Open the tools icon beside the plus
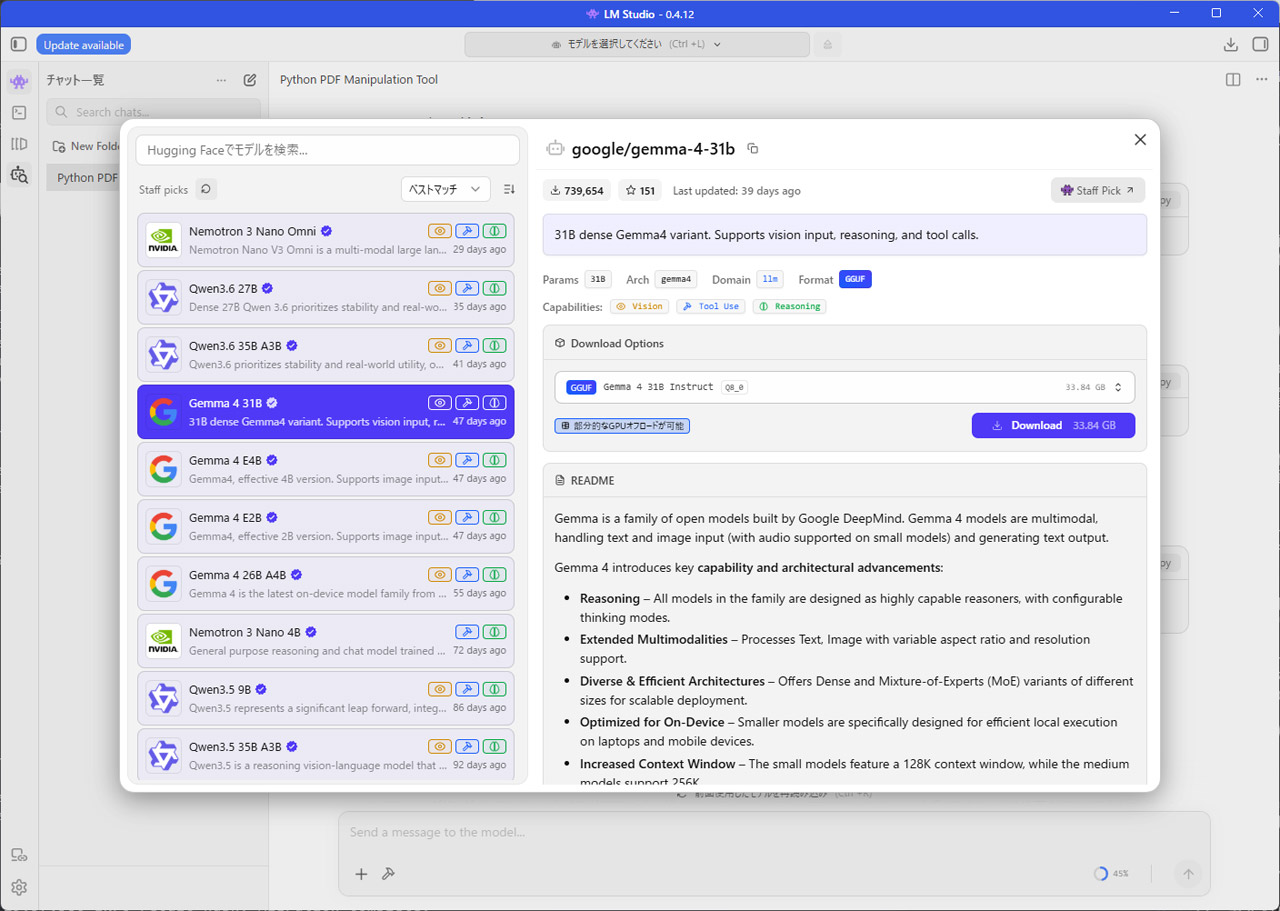This screenshot has width=1280, height=911. tap(388, 874)
